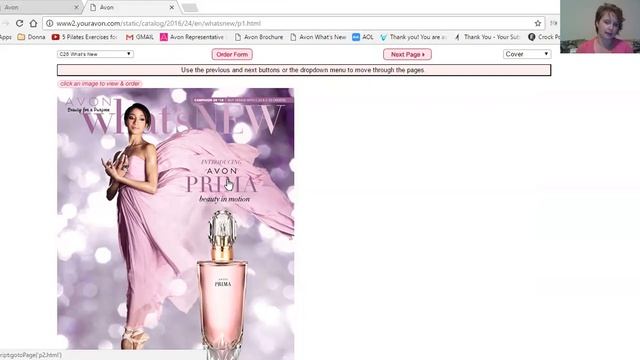
Task: Reload the page with the refresh icon
Action: tap(19, 23)
